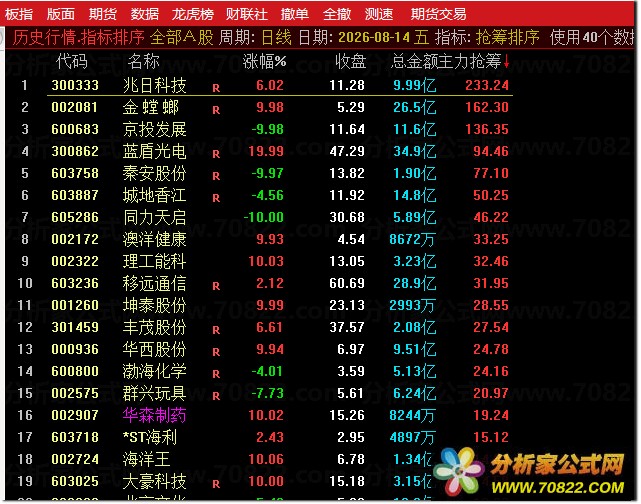Select 理工能科 stock name
This screenshot has height=504, width=641.
(155, 261)
